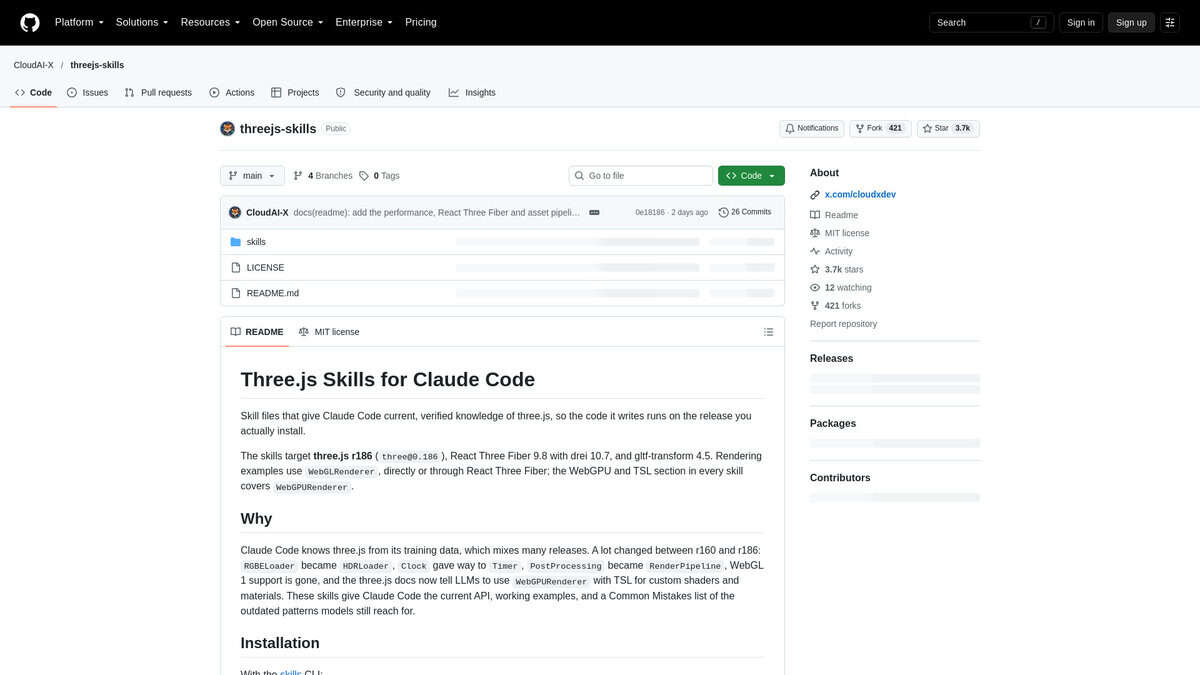Click the Tags icon showing 0 Tags

pyautogui.click(x=364, y=176)
